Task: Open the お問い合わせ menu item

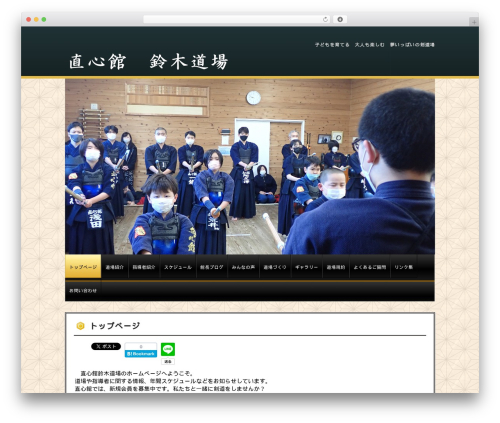Action: [83, 291]
